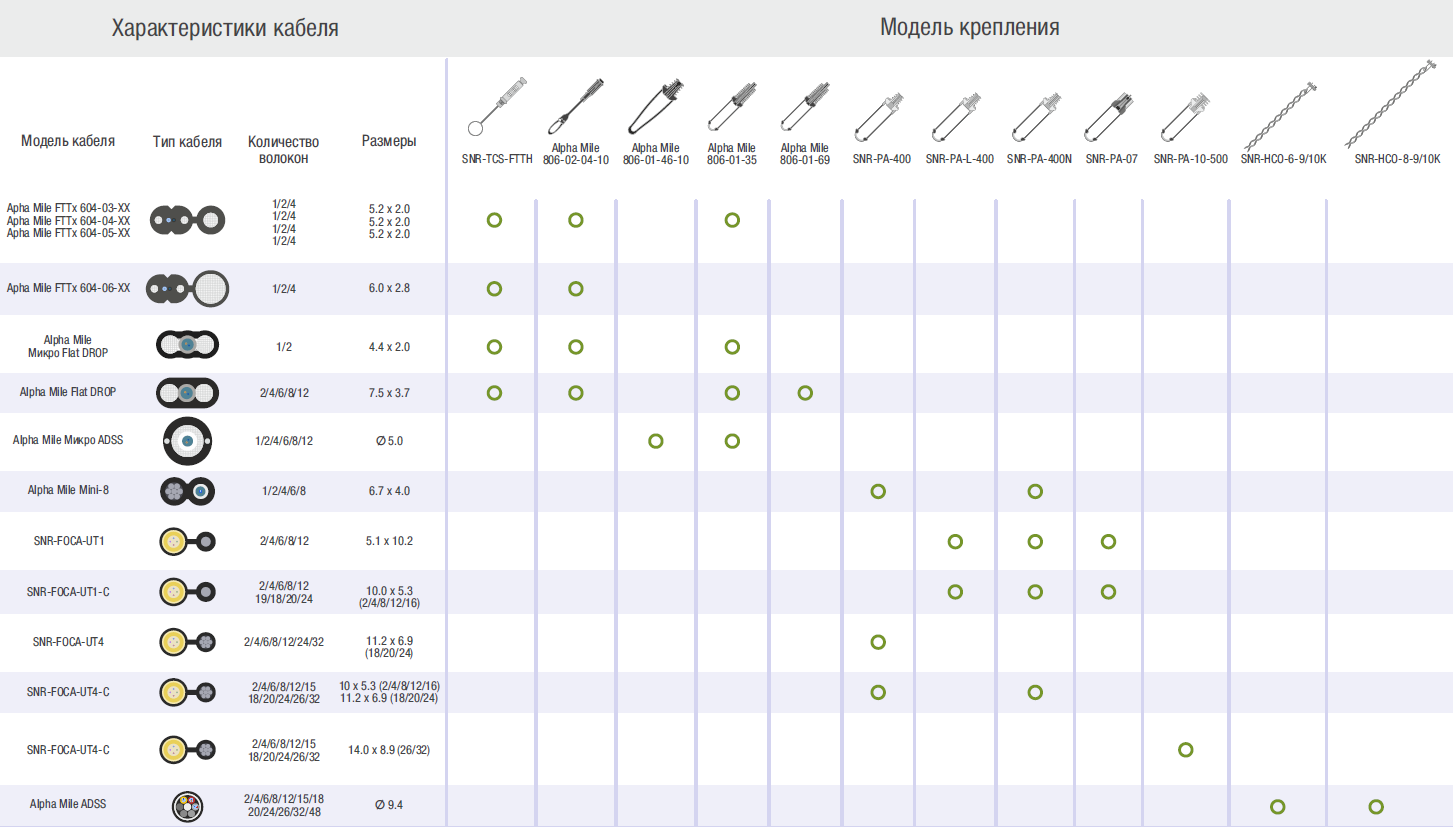Click the circle marker for Flat DROP 7.5 x 3.7 under 806-01-69
The image size is (1453, 827).
(805, 393)
